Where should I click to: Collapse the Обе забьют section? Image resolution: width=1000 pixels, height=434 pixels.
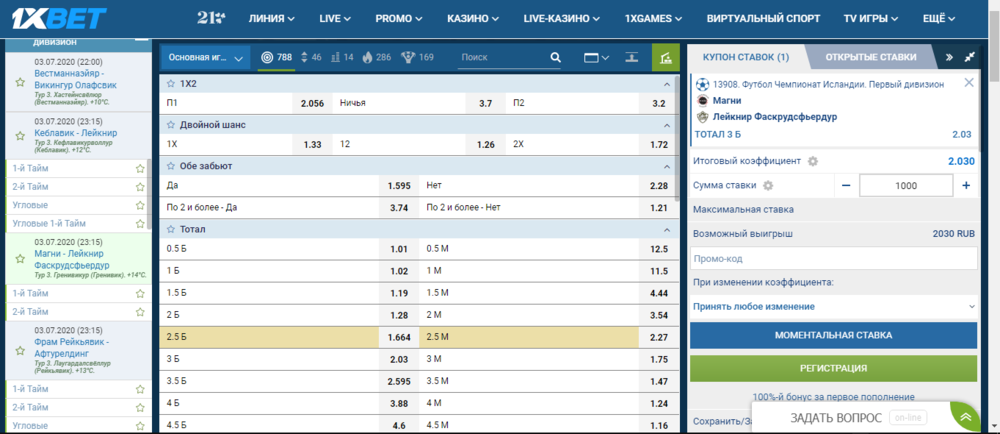[667, 166]
